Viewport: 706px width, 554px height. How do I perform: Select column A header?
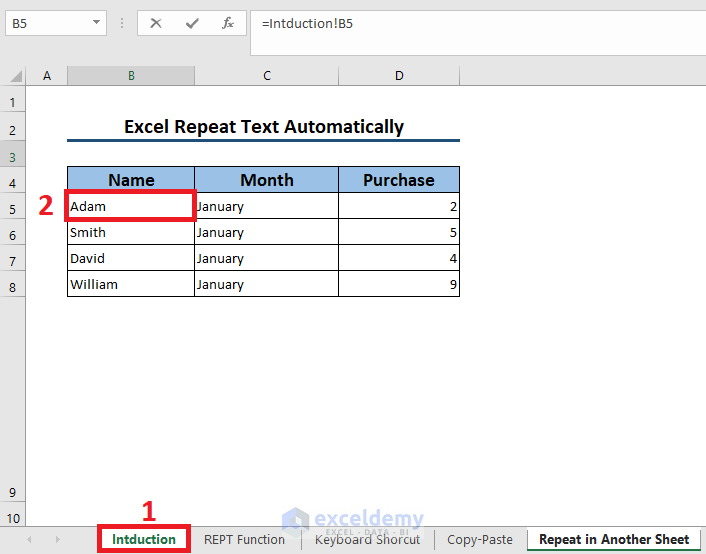pyautogui.click(x=47, y=76)
